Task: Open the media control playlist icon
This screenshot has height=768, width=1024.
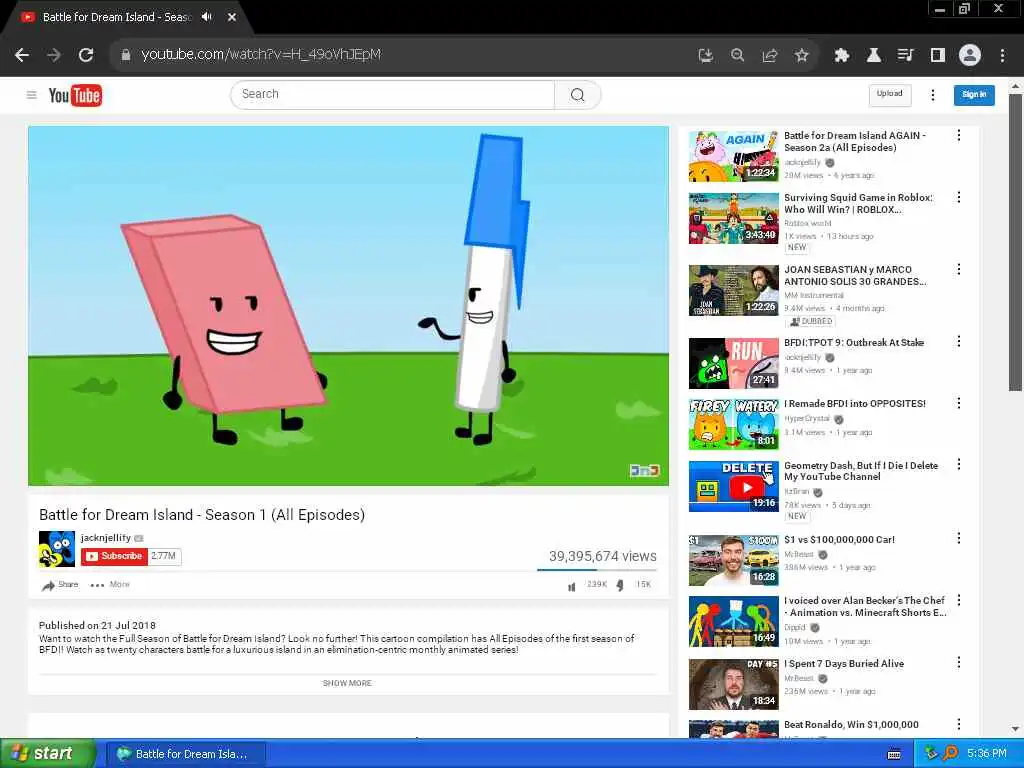Action: 905,56
